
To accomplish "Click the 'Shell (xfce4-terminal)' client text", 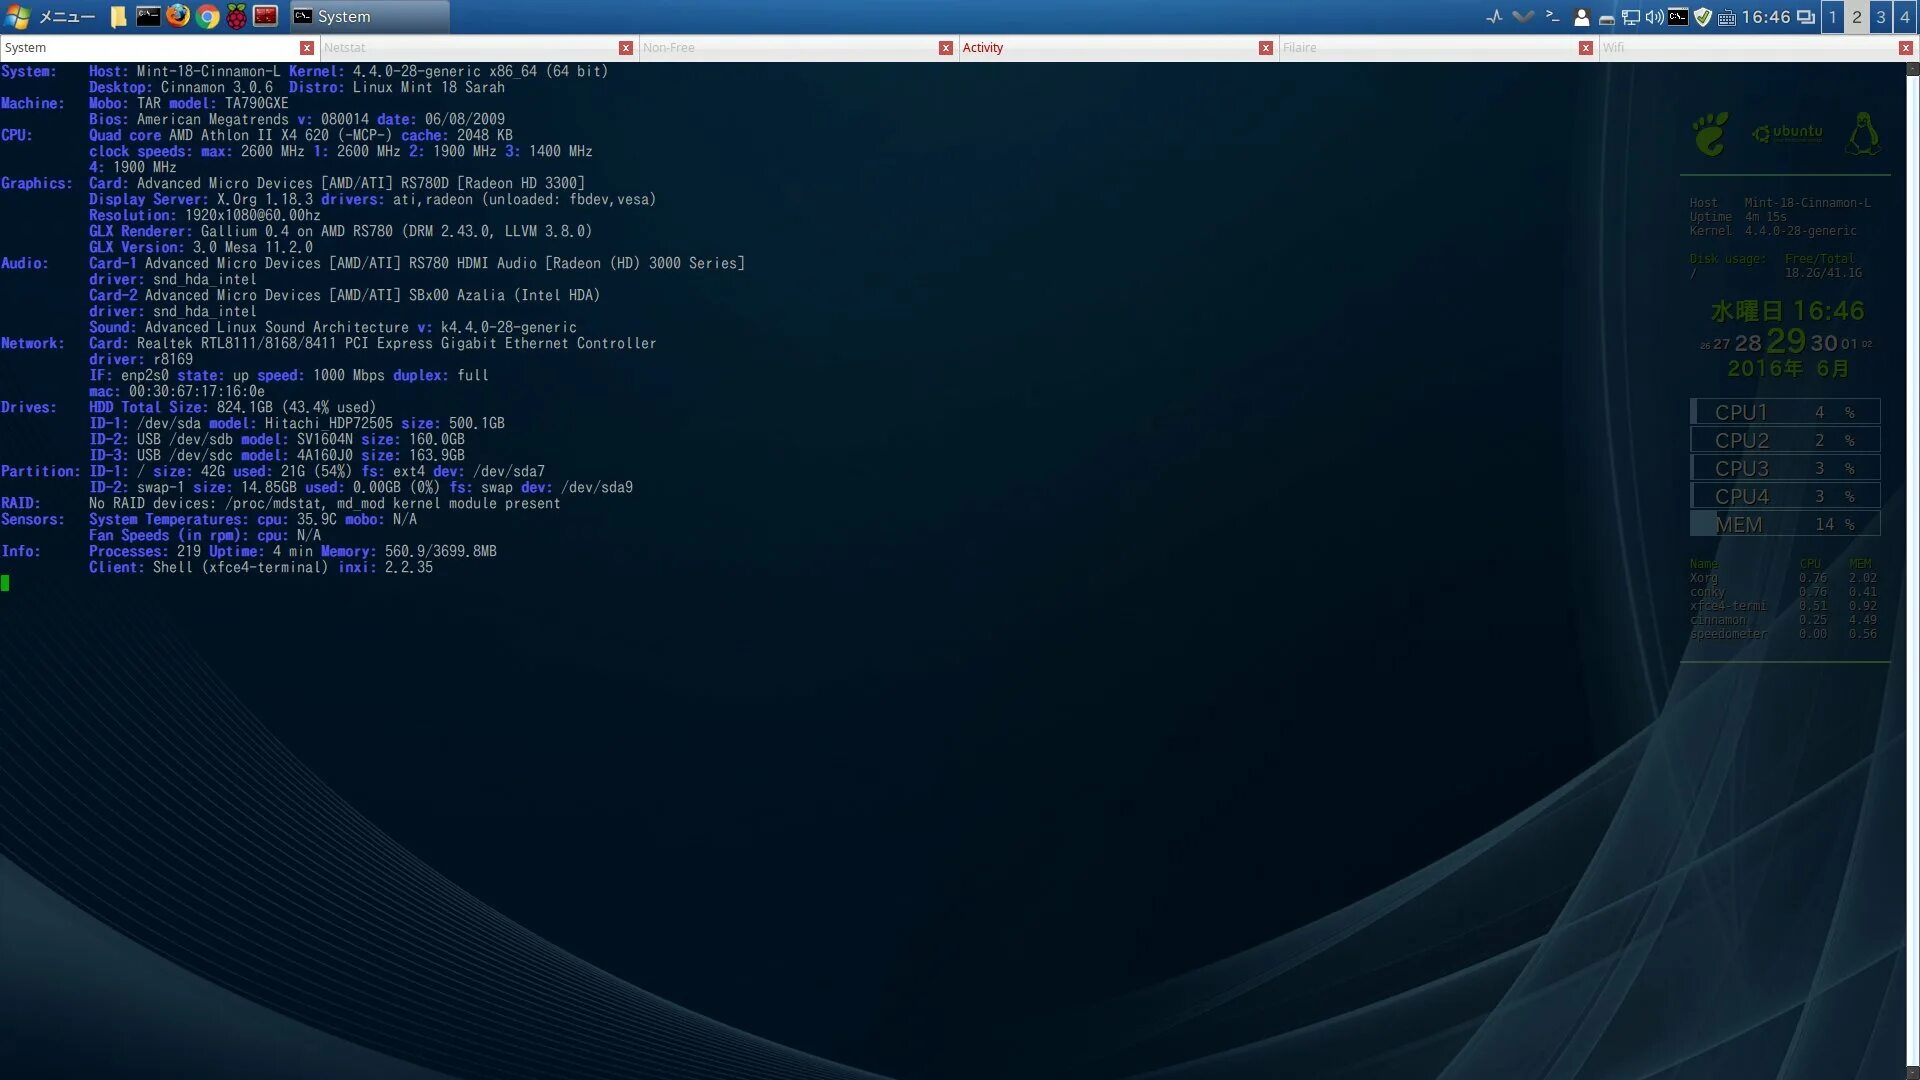I will click(x=240, y=568).
